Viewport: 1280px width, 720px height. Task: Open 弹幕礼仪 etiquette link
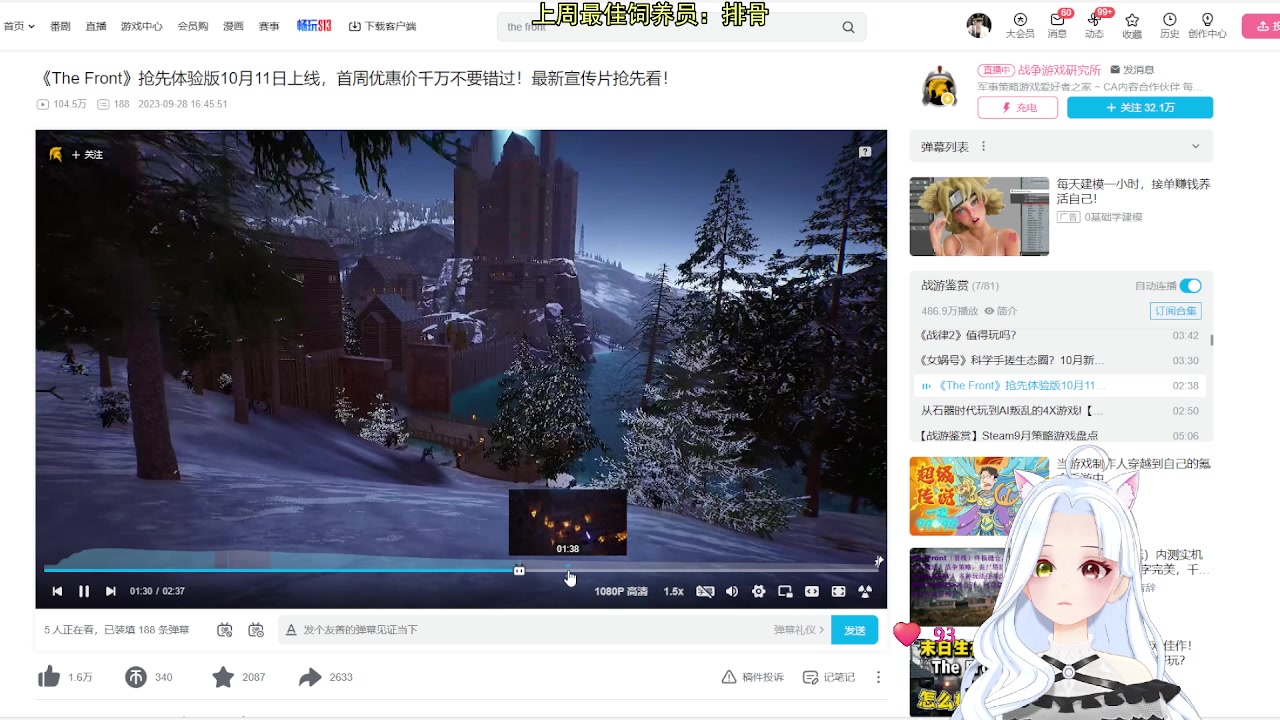pyautogui.click(x=799, y=630)
